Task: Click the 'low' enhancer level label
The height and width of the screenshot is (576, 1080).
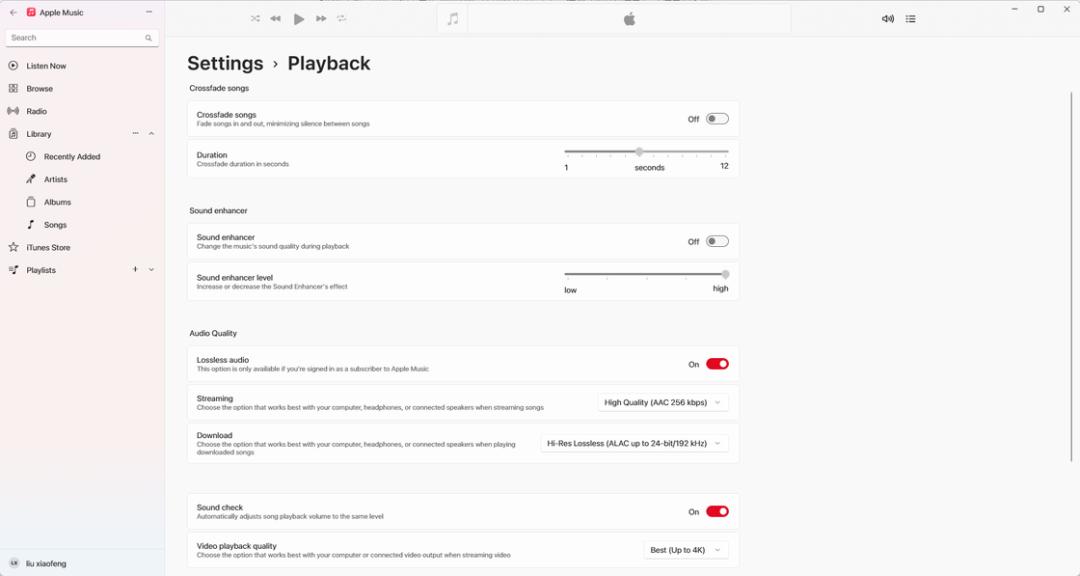Action: click(x=570, y=290)
